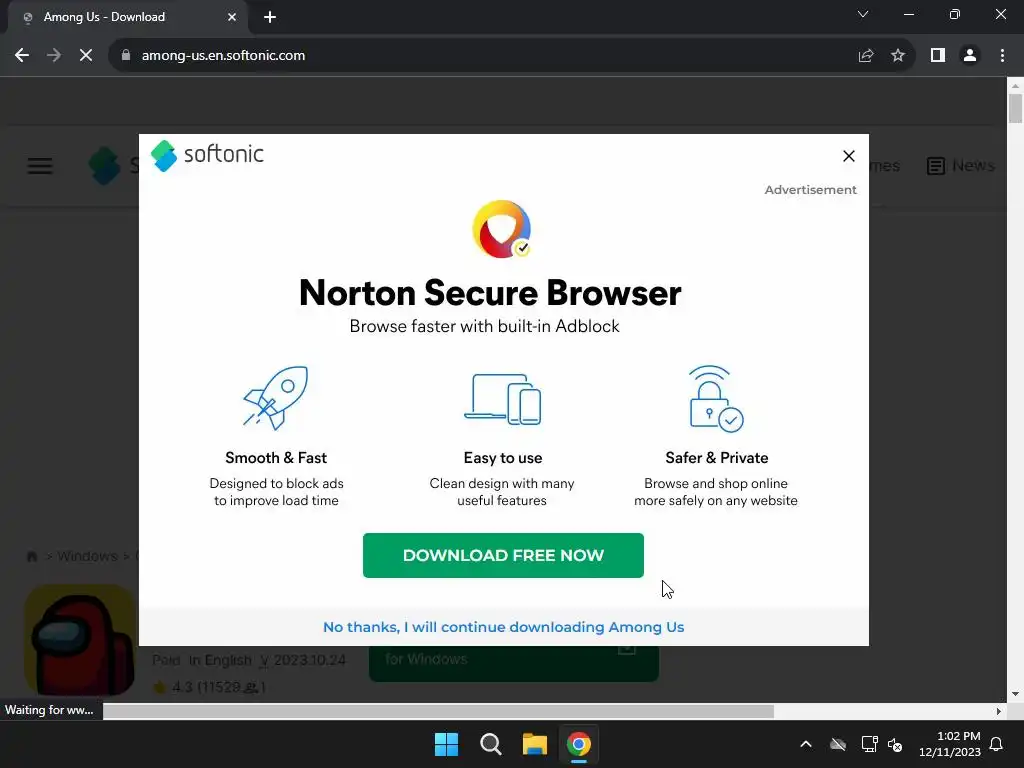Click the 'Easy to use' heading
Viewport: 1024px width, 768px height.
[503, 458]
